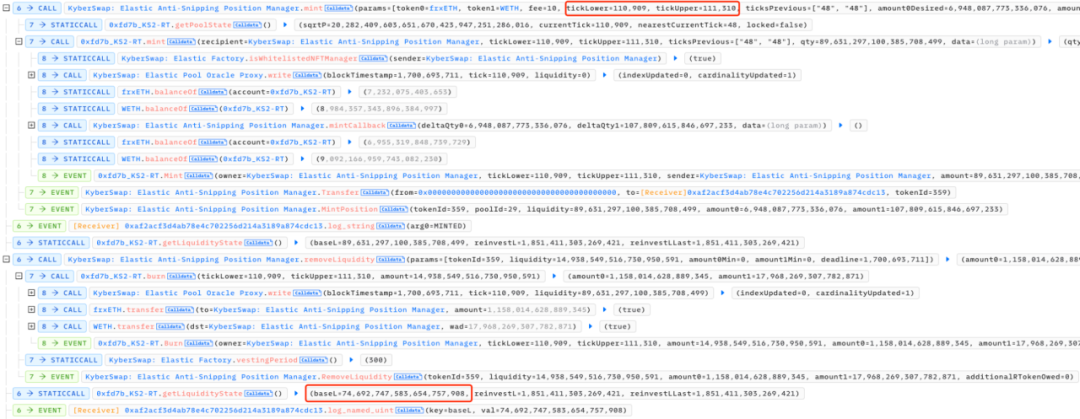
Task: Open Calldata badge of 0xfd7b_KS2-RT.Burn event
Action: pos(196,343)
